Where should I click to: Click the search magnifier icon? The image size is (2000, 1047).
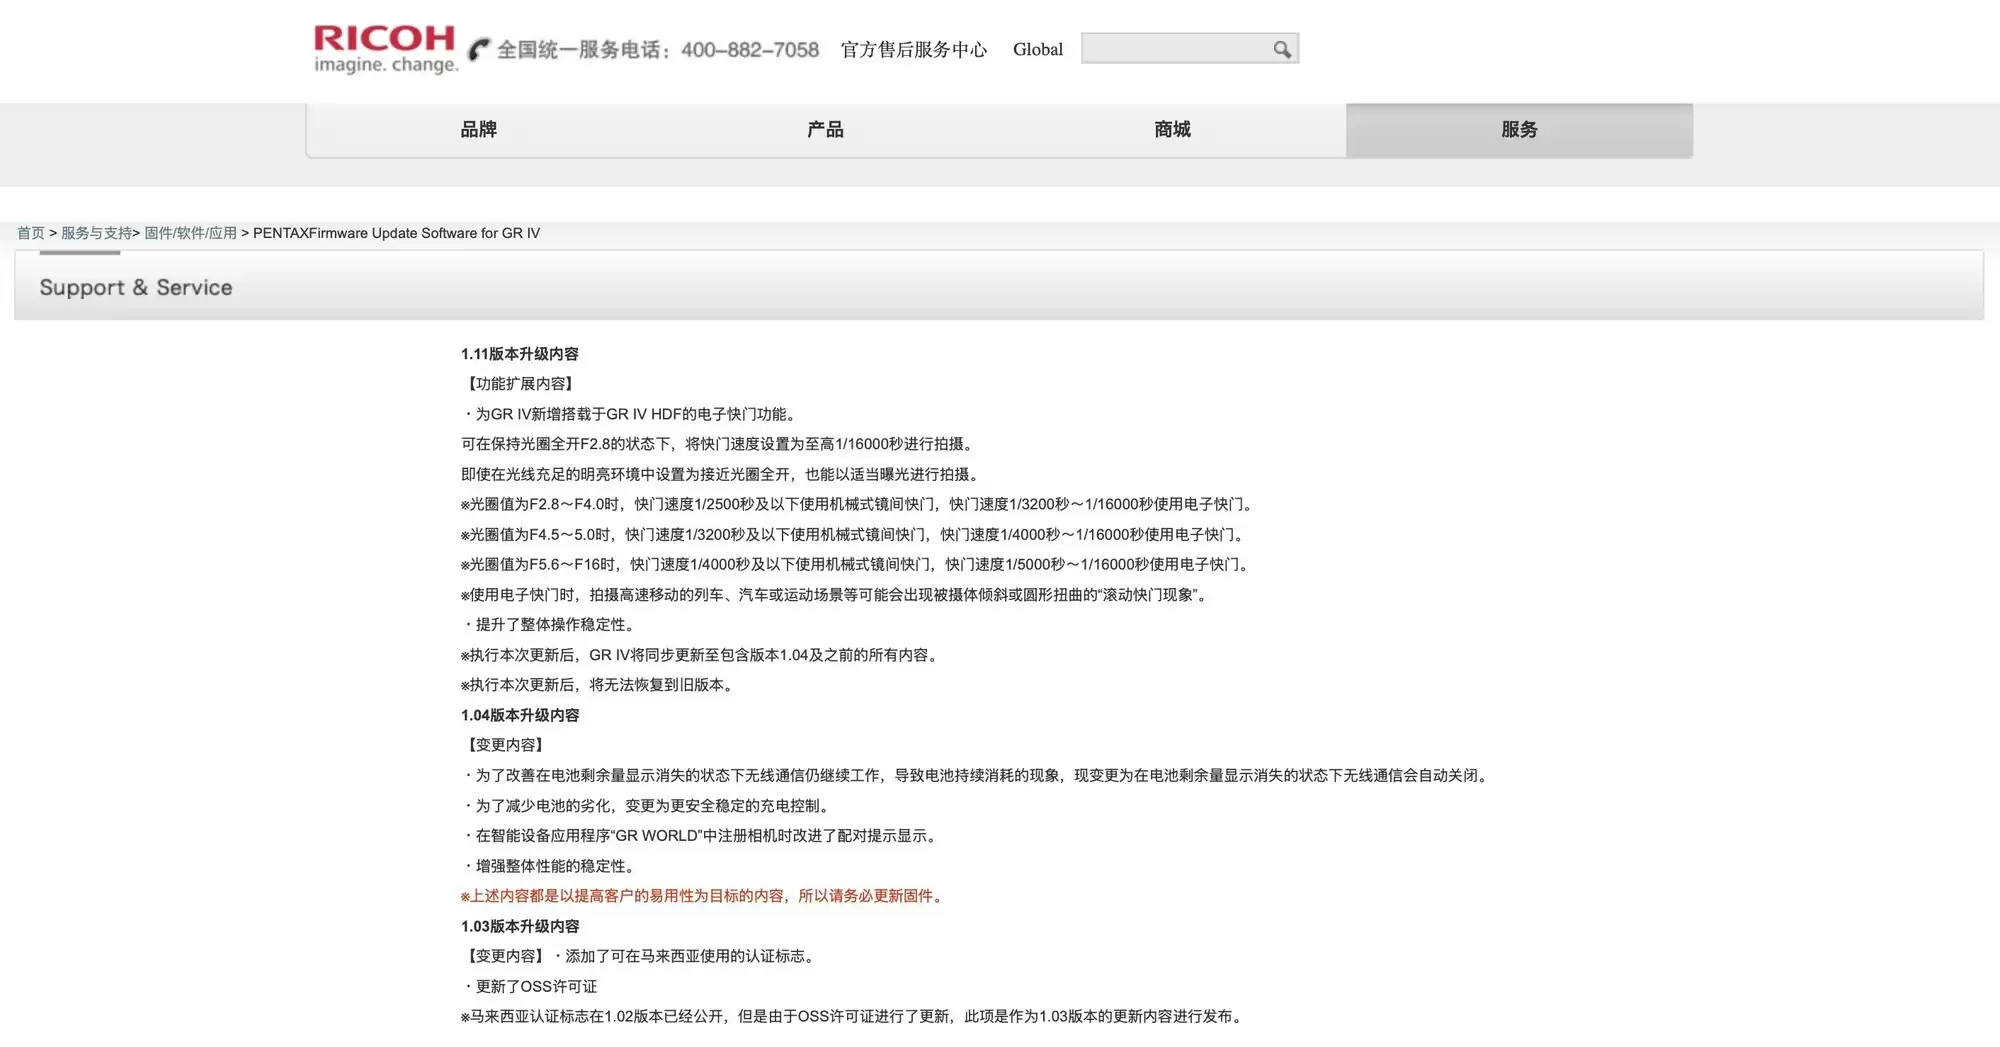(1281, 47)
